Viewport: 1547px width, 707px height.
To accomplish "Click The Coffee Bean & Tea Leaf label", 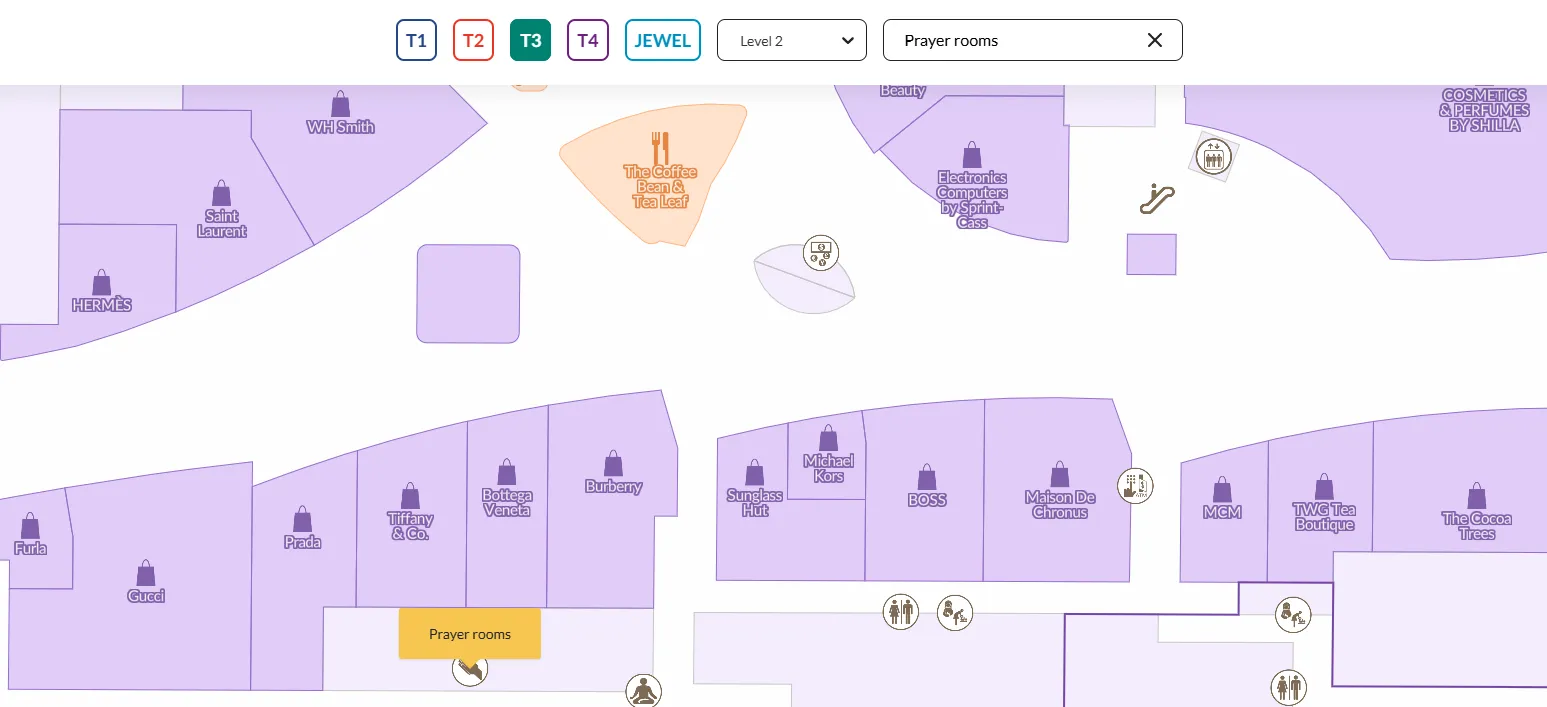I will 660,187.
